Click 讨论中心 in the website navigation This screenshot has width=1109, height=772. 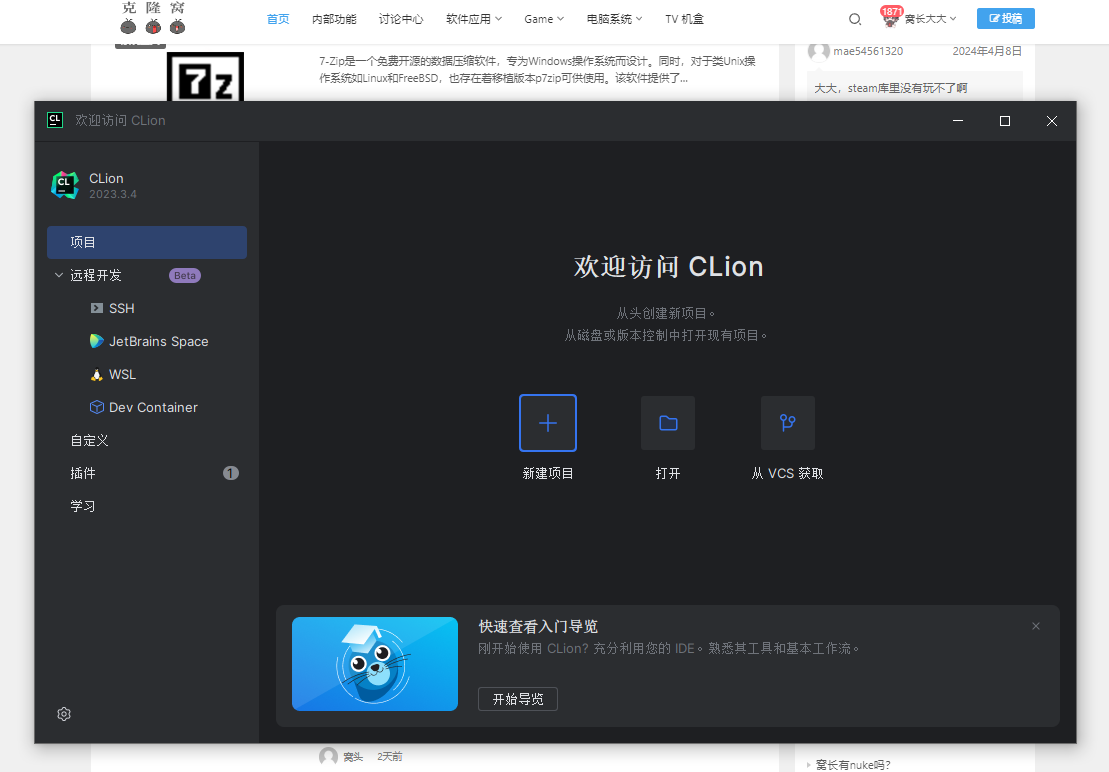(401, 19)
